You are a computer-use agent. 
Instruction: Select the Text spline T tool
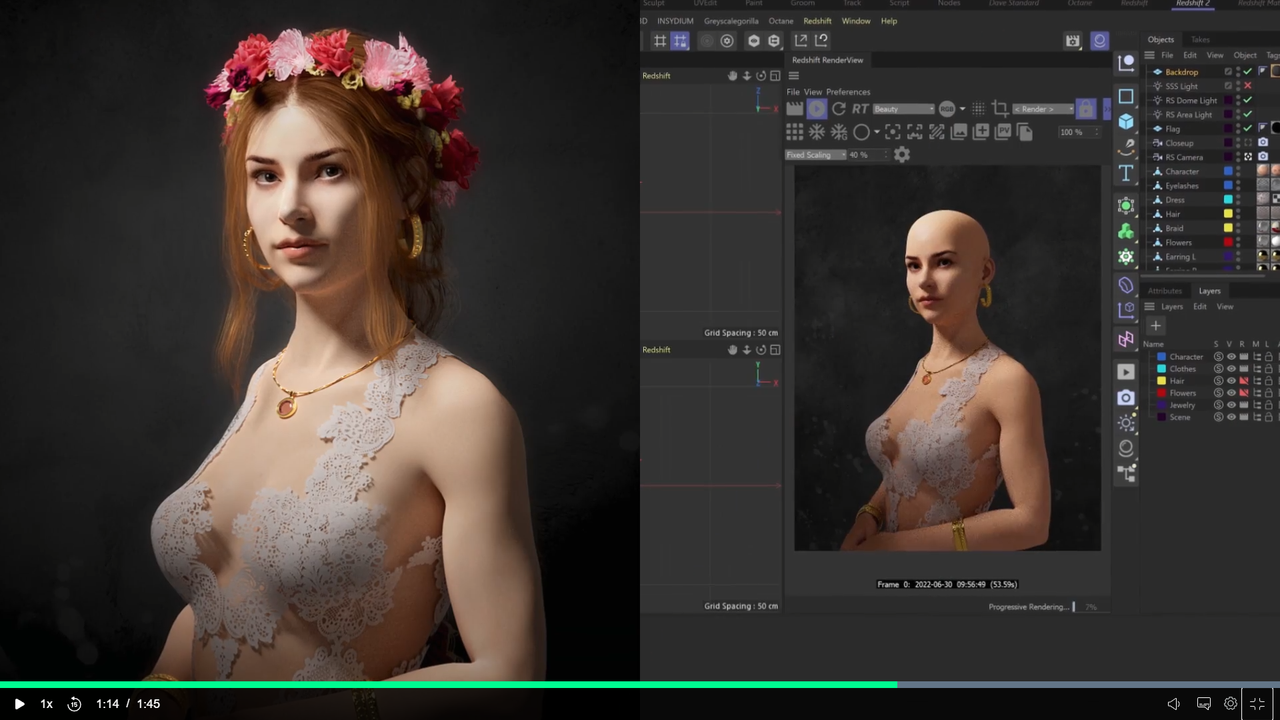click(x=1126, y=173)
